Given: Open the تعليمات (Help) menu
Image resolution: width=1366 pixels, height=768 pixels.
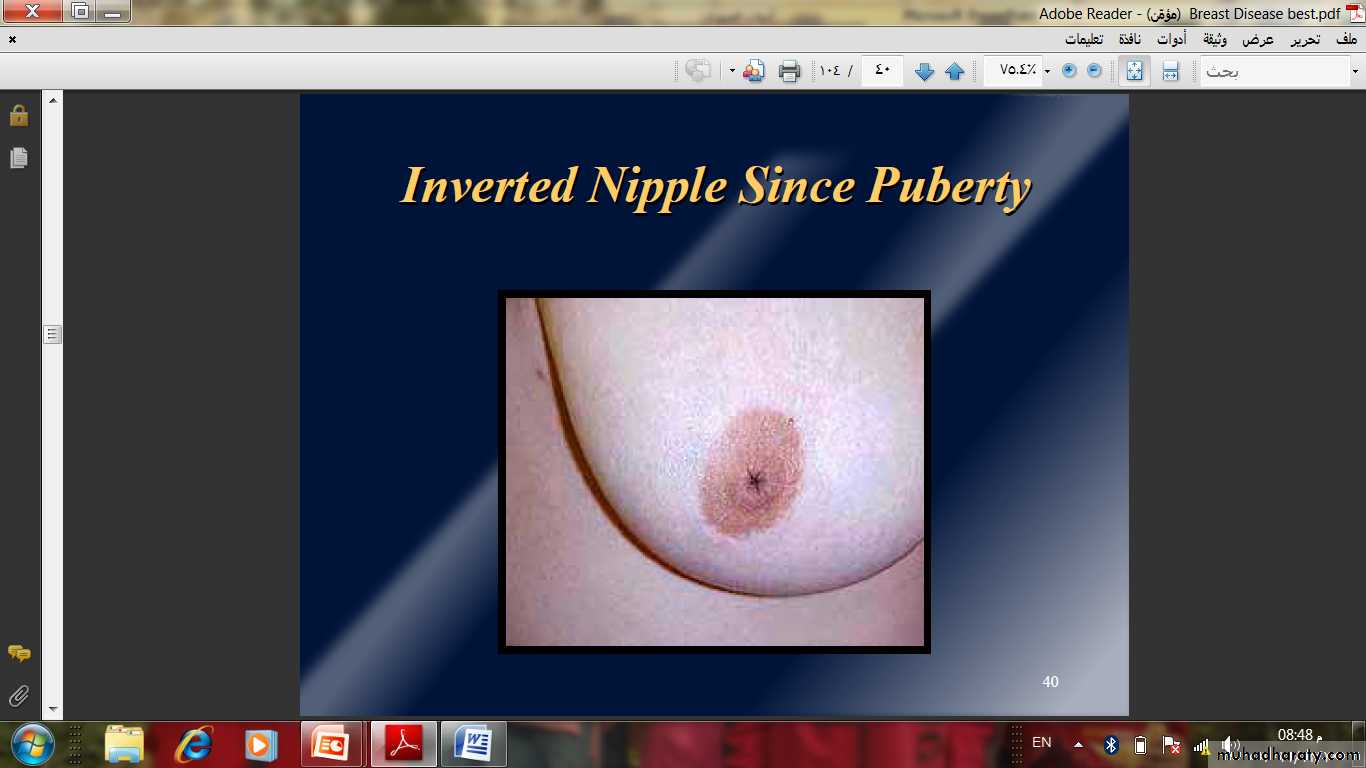Looking at the screenshot, I should (1084, 40).
